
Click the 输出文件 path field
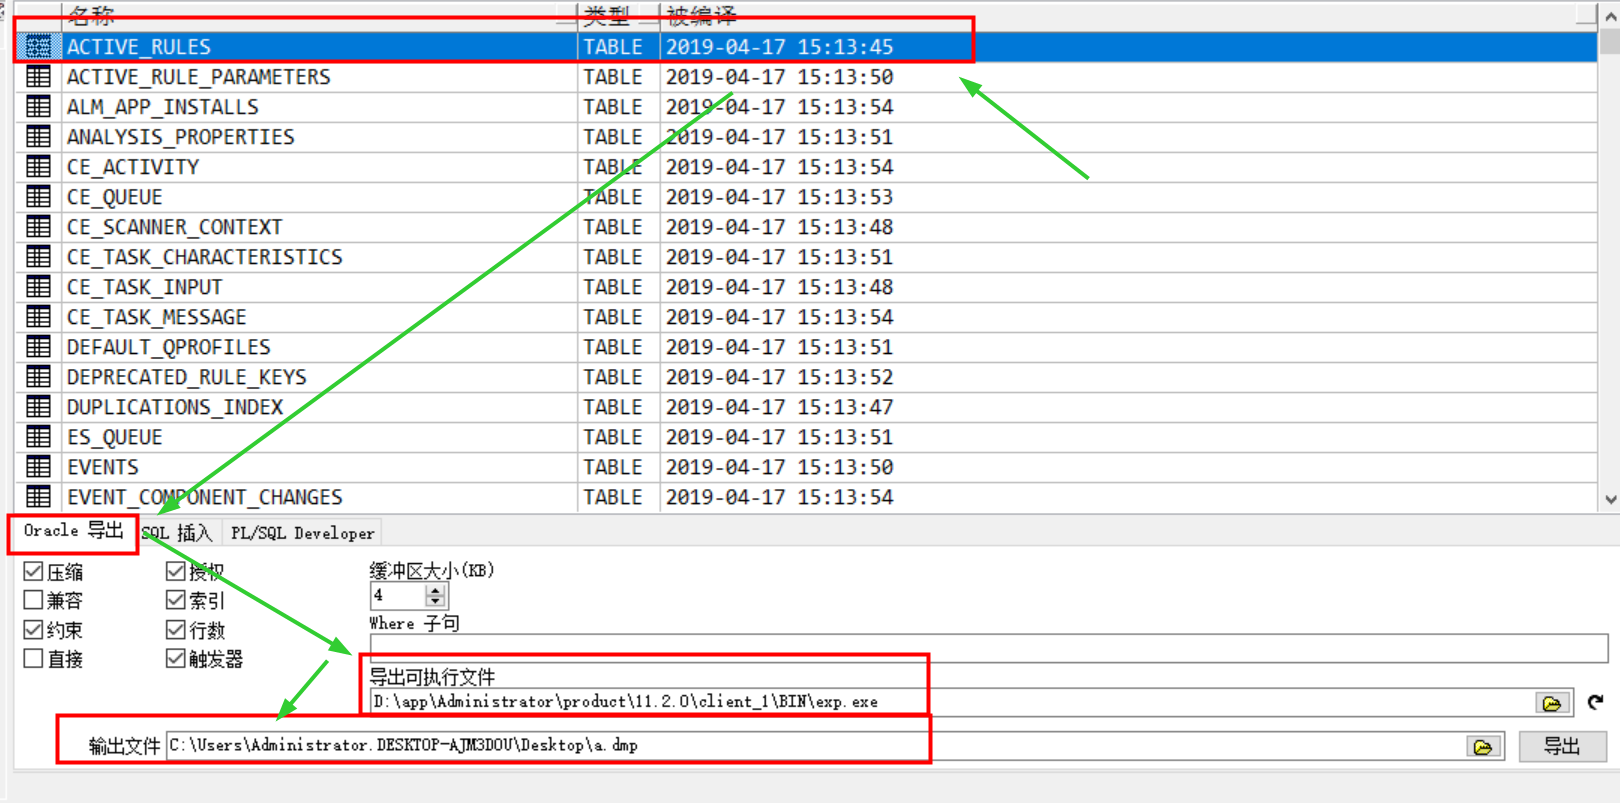pyautogui.click(x=814, y=745)
